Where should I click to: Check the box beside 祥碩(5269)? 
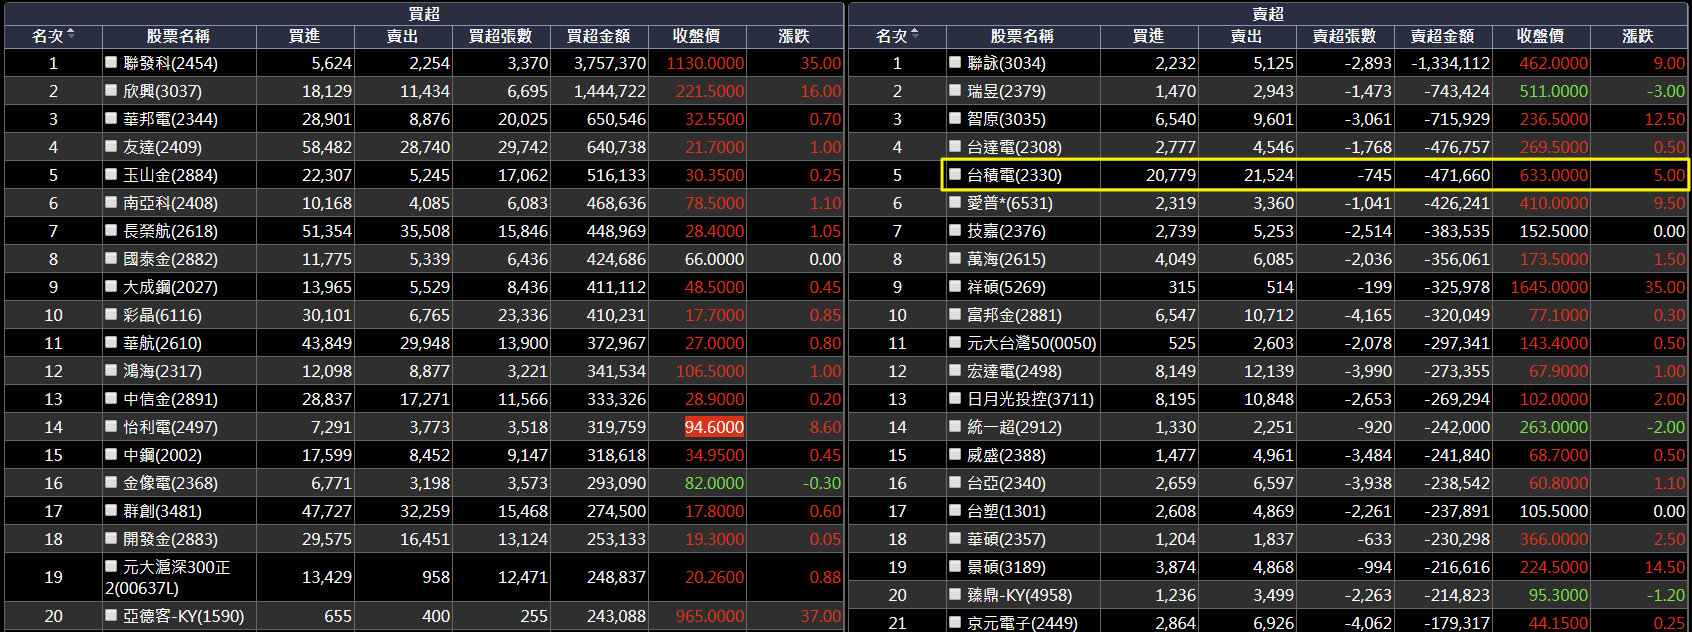click(x=955, y=286)
